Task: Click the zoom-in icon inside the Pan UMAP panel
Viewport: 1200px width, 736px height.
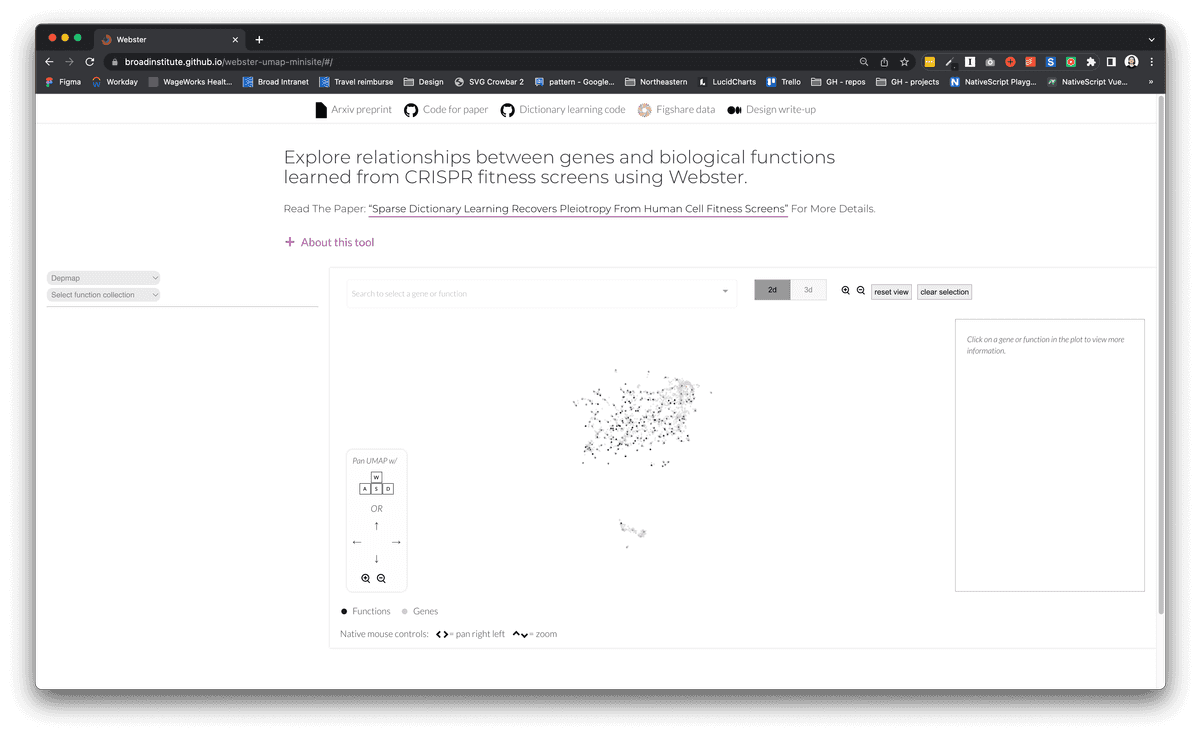Action: tap(365, 578)
